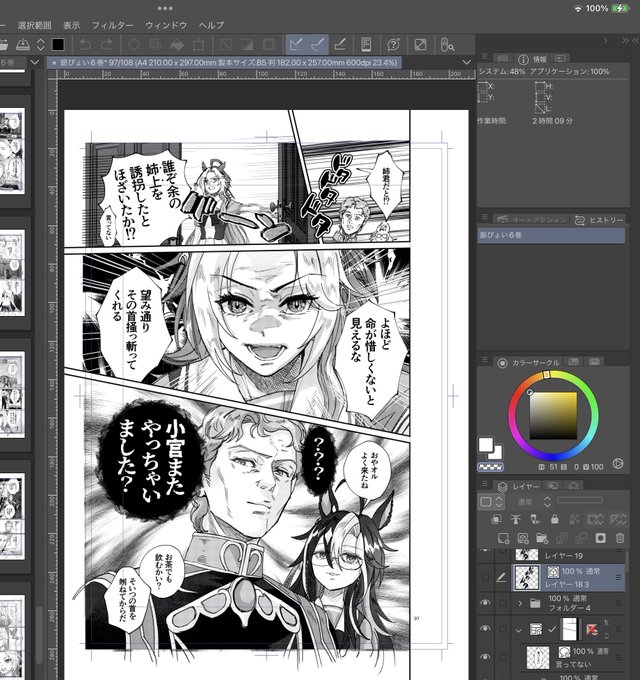Click the Undo arrow in the command bar

coord(85,45)
